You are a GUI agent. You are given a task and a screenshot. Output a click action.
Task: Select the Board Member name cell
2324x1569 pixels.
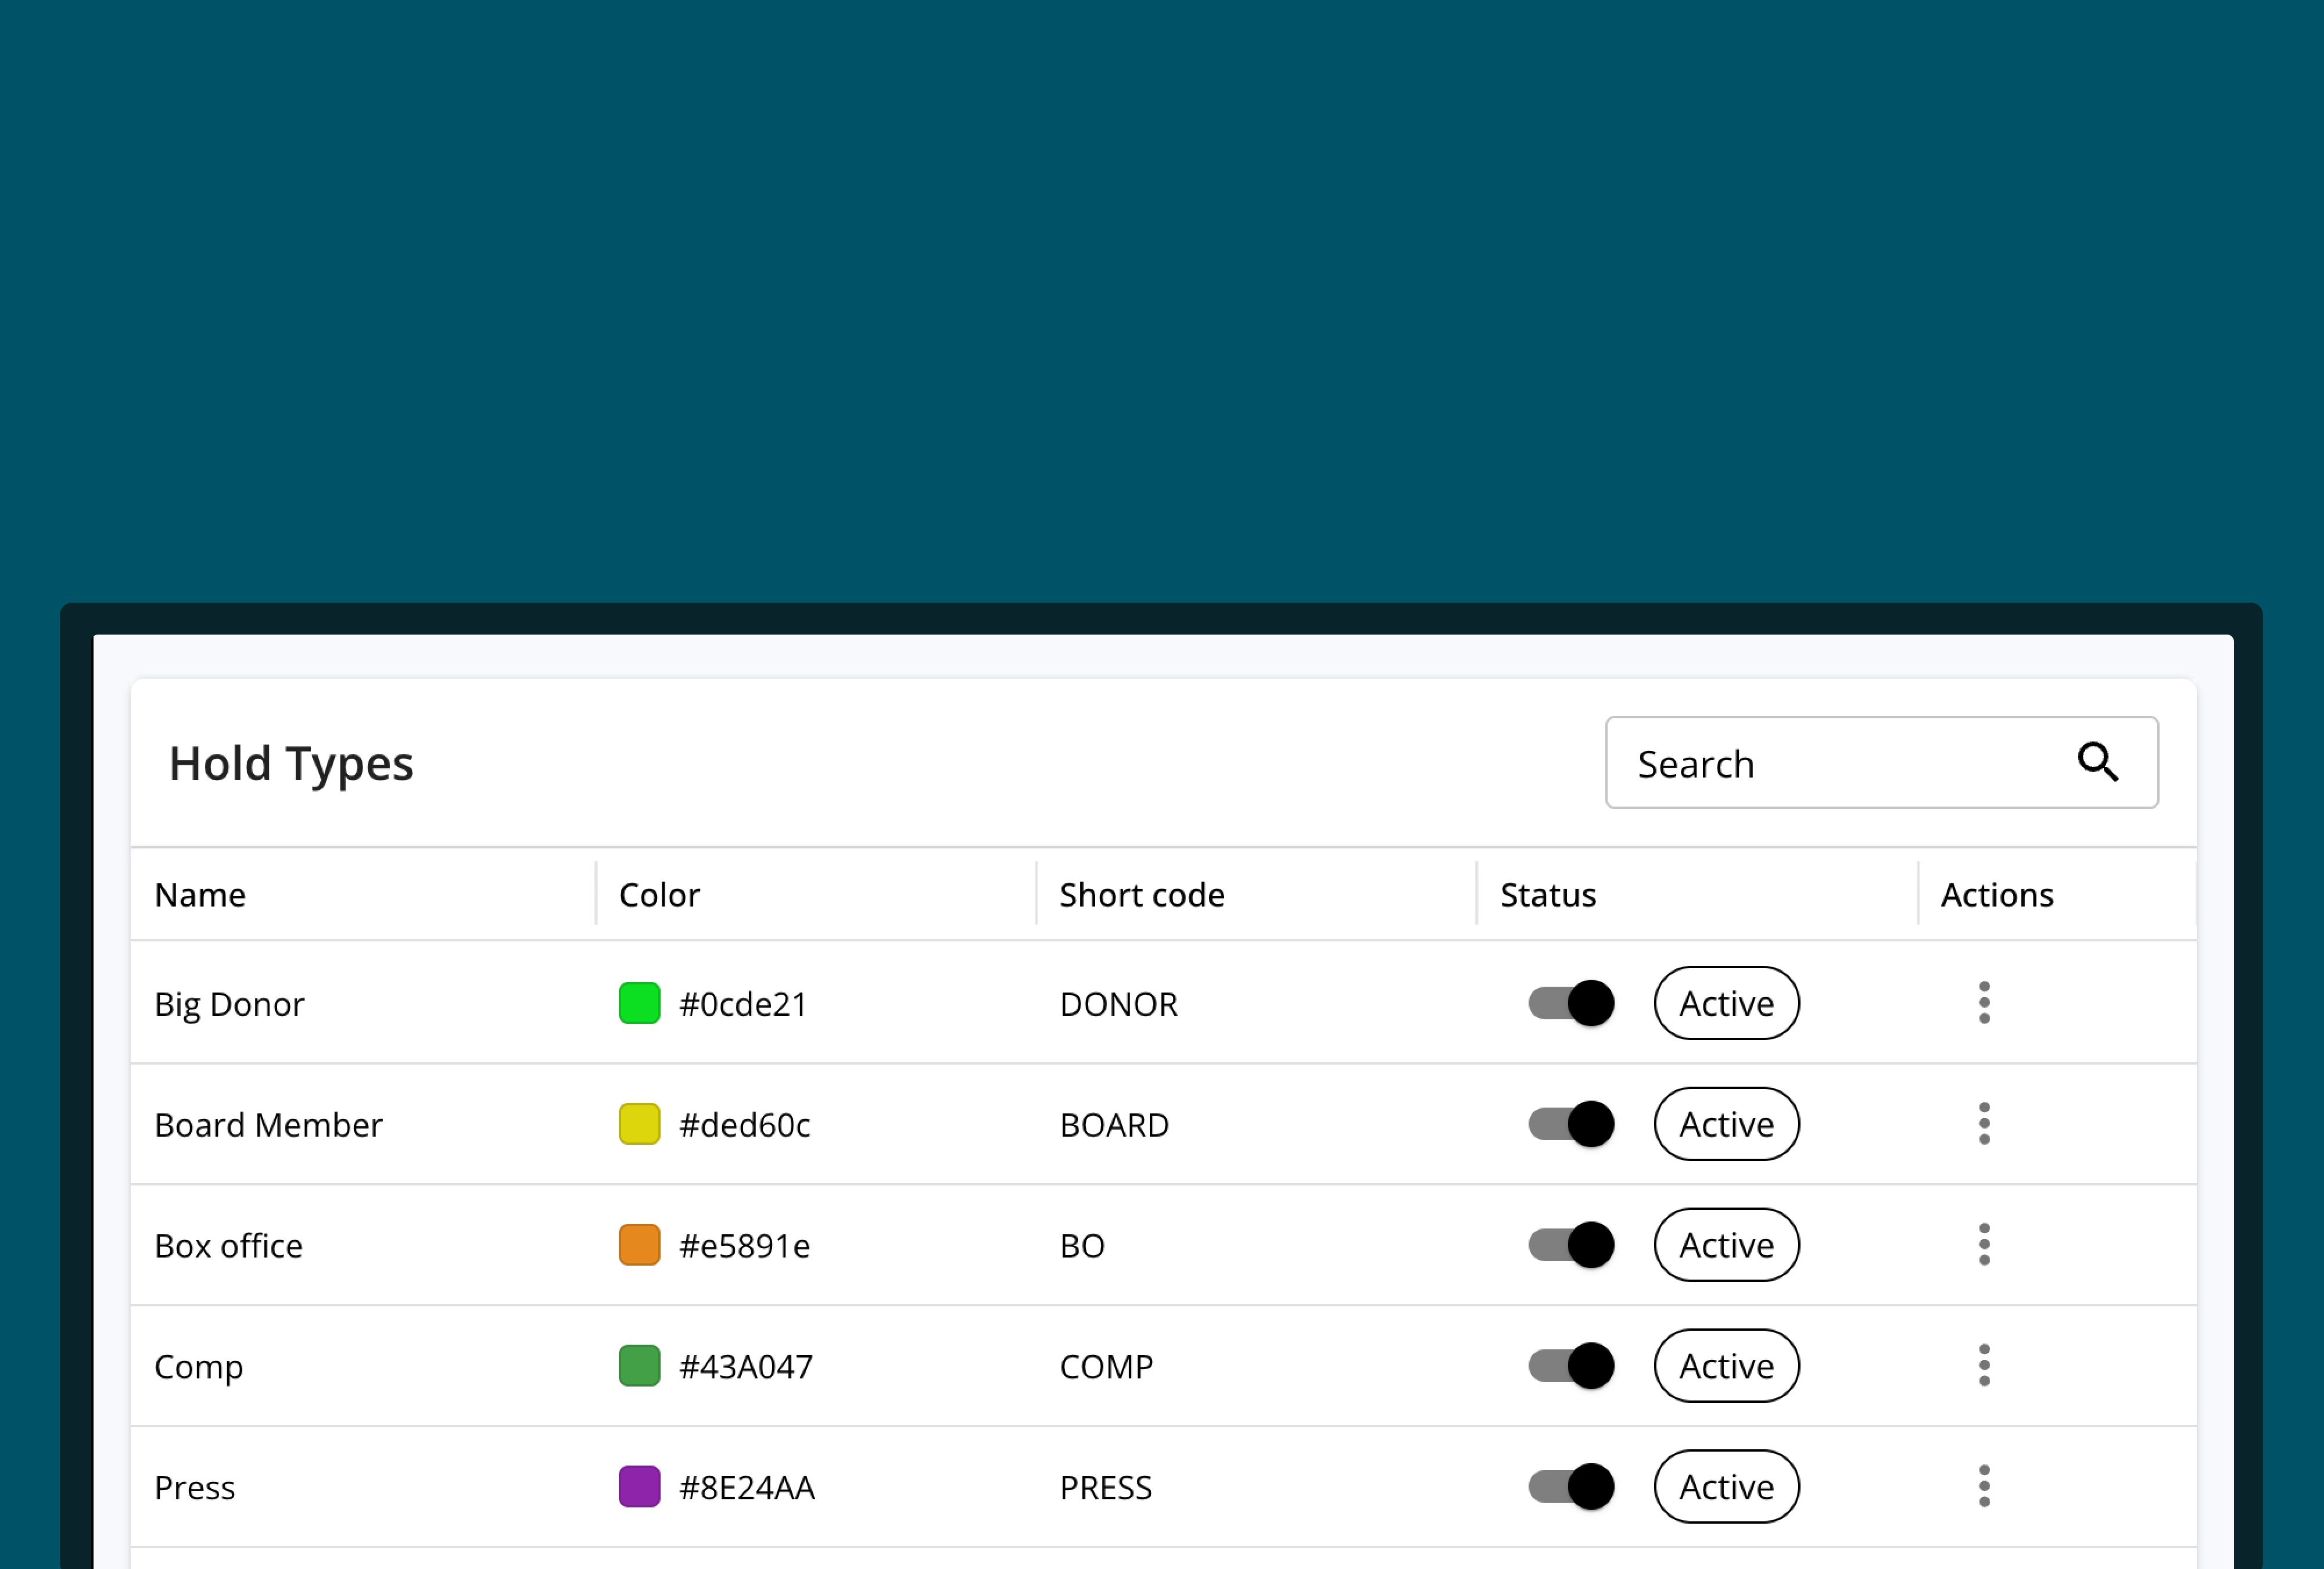[268, 1124]
